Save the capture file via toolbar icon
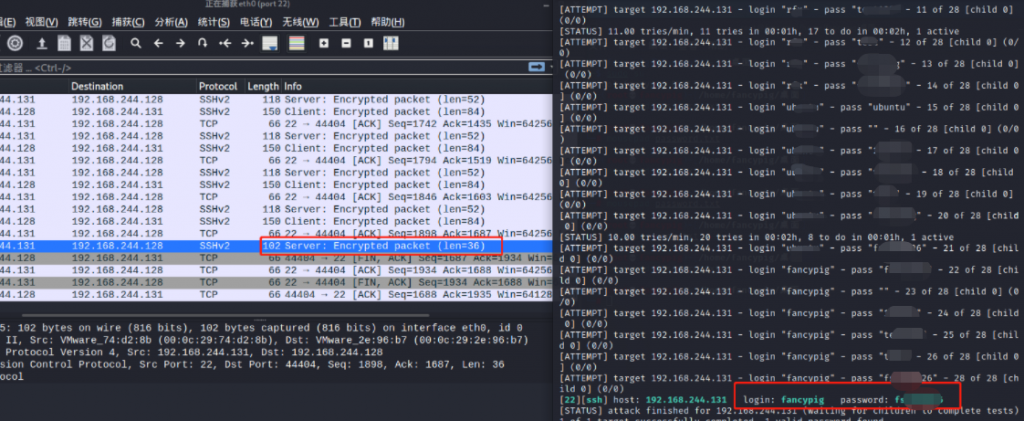 pos(64,44)
